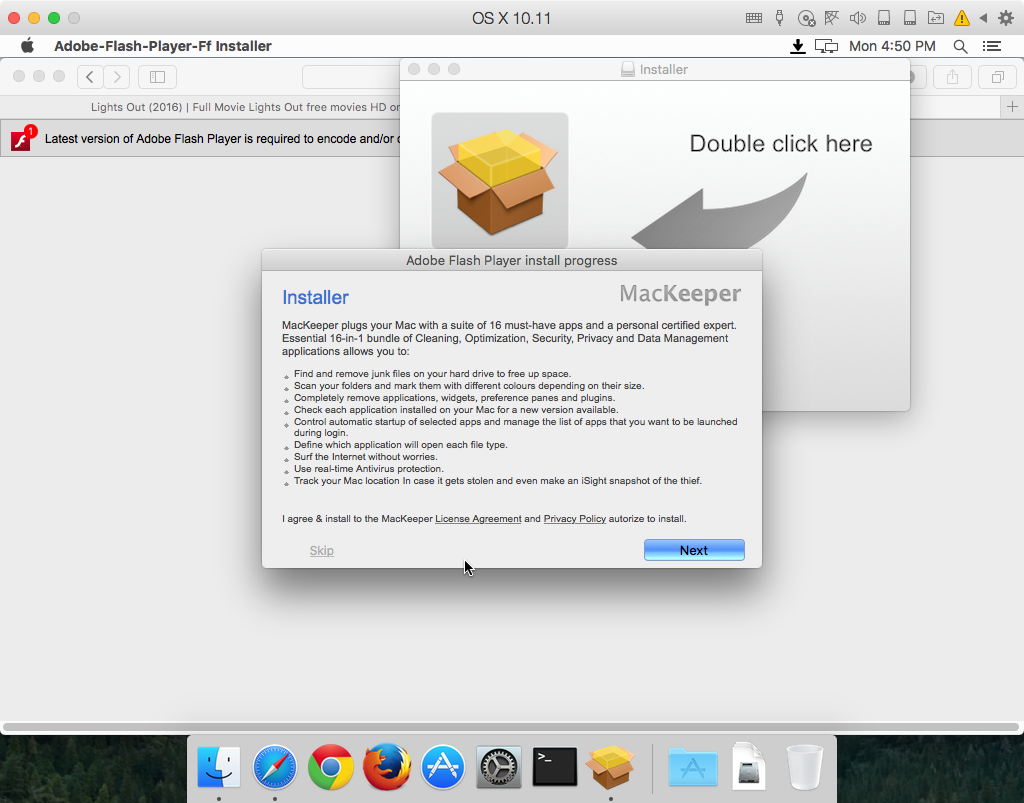Click the VM USB icon in title bar
Screen dimensions: 1024x803
coord(779,18)
